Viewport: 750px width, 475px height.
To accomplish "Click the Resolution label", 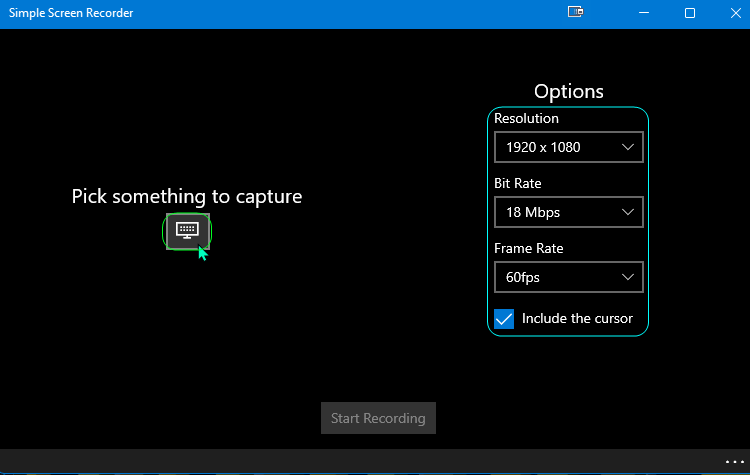I will tap(526, 118).
